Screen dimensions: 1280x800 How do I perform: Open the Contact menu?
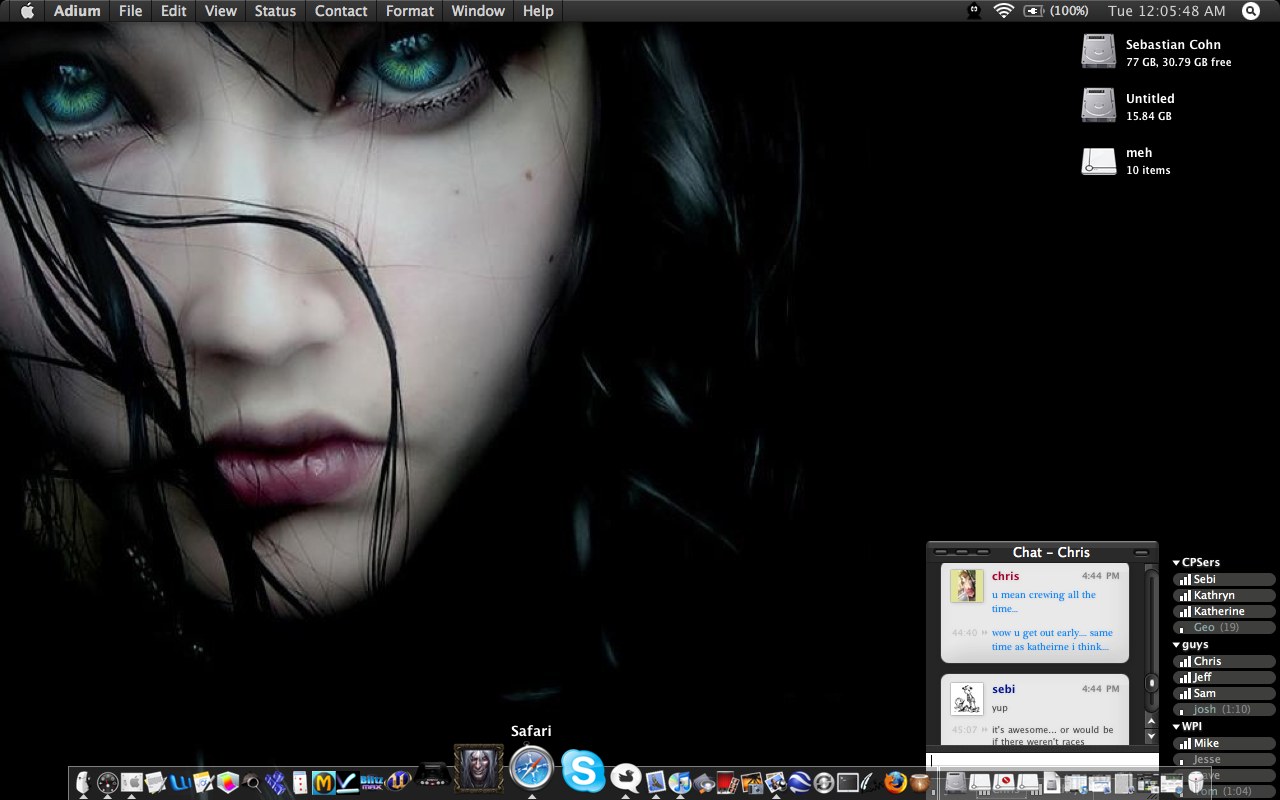click(341, 11)
